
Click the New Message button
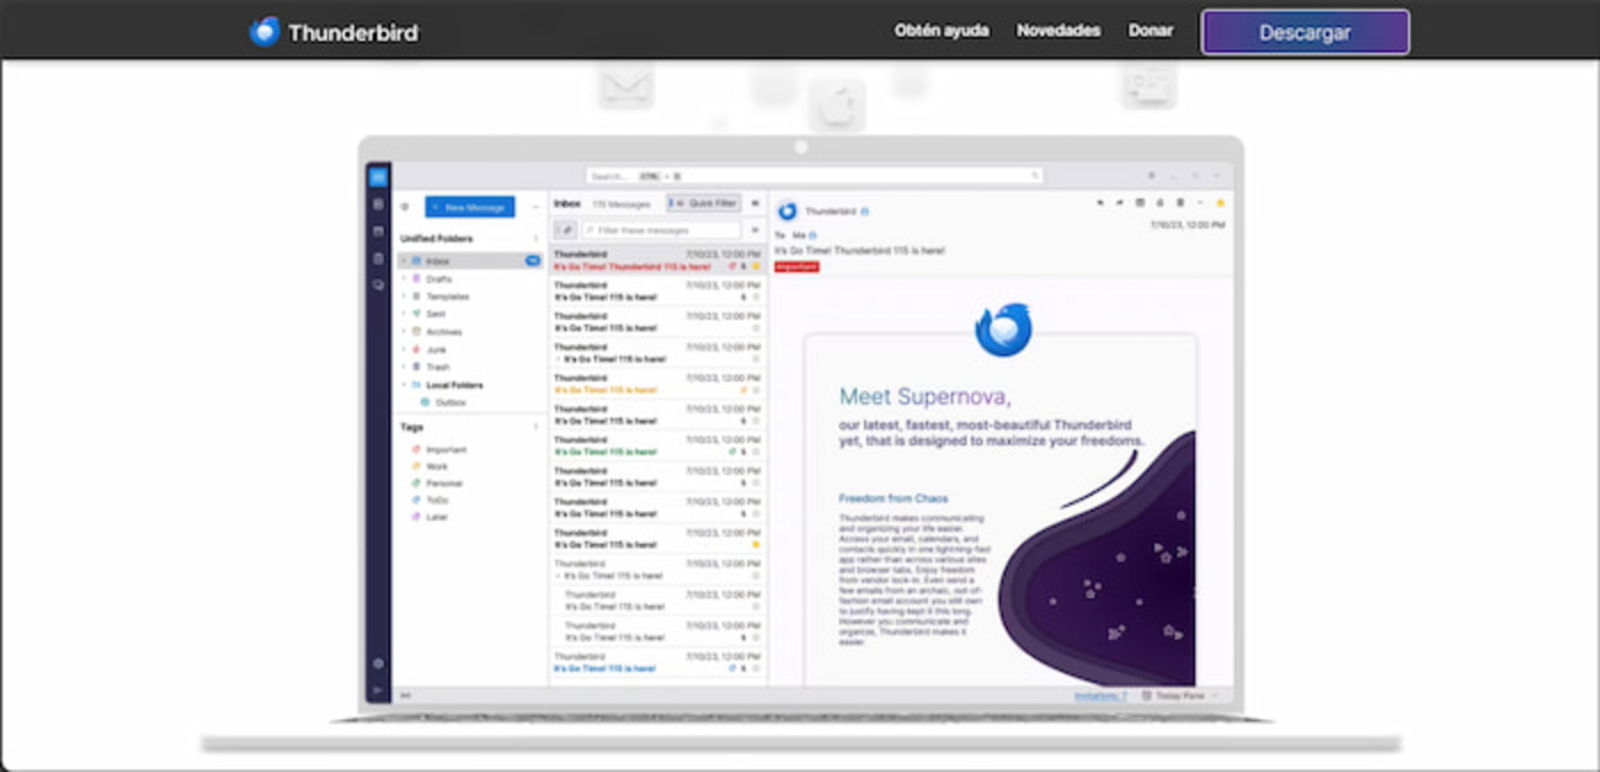[x=470, y=207]
